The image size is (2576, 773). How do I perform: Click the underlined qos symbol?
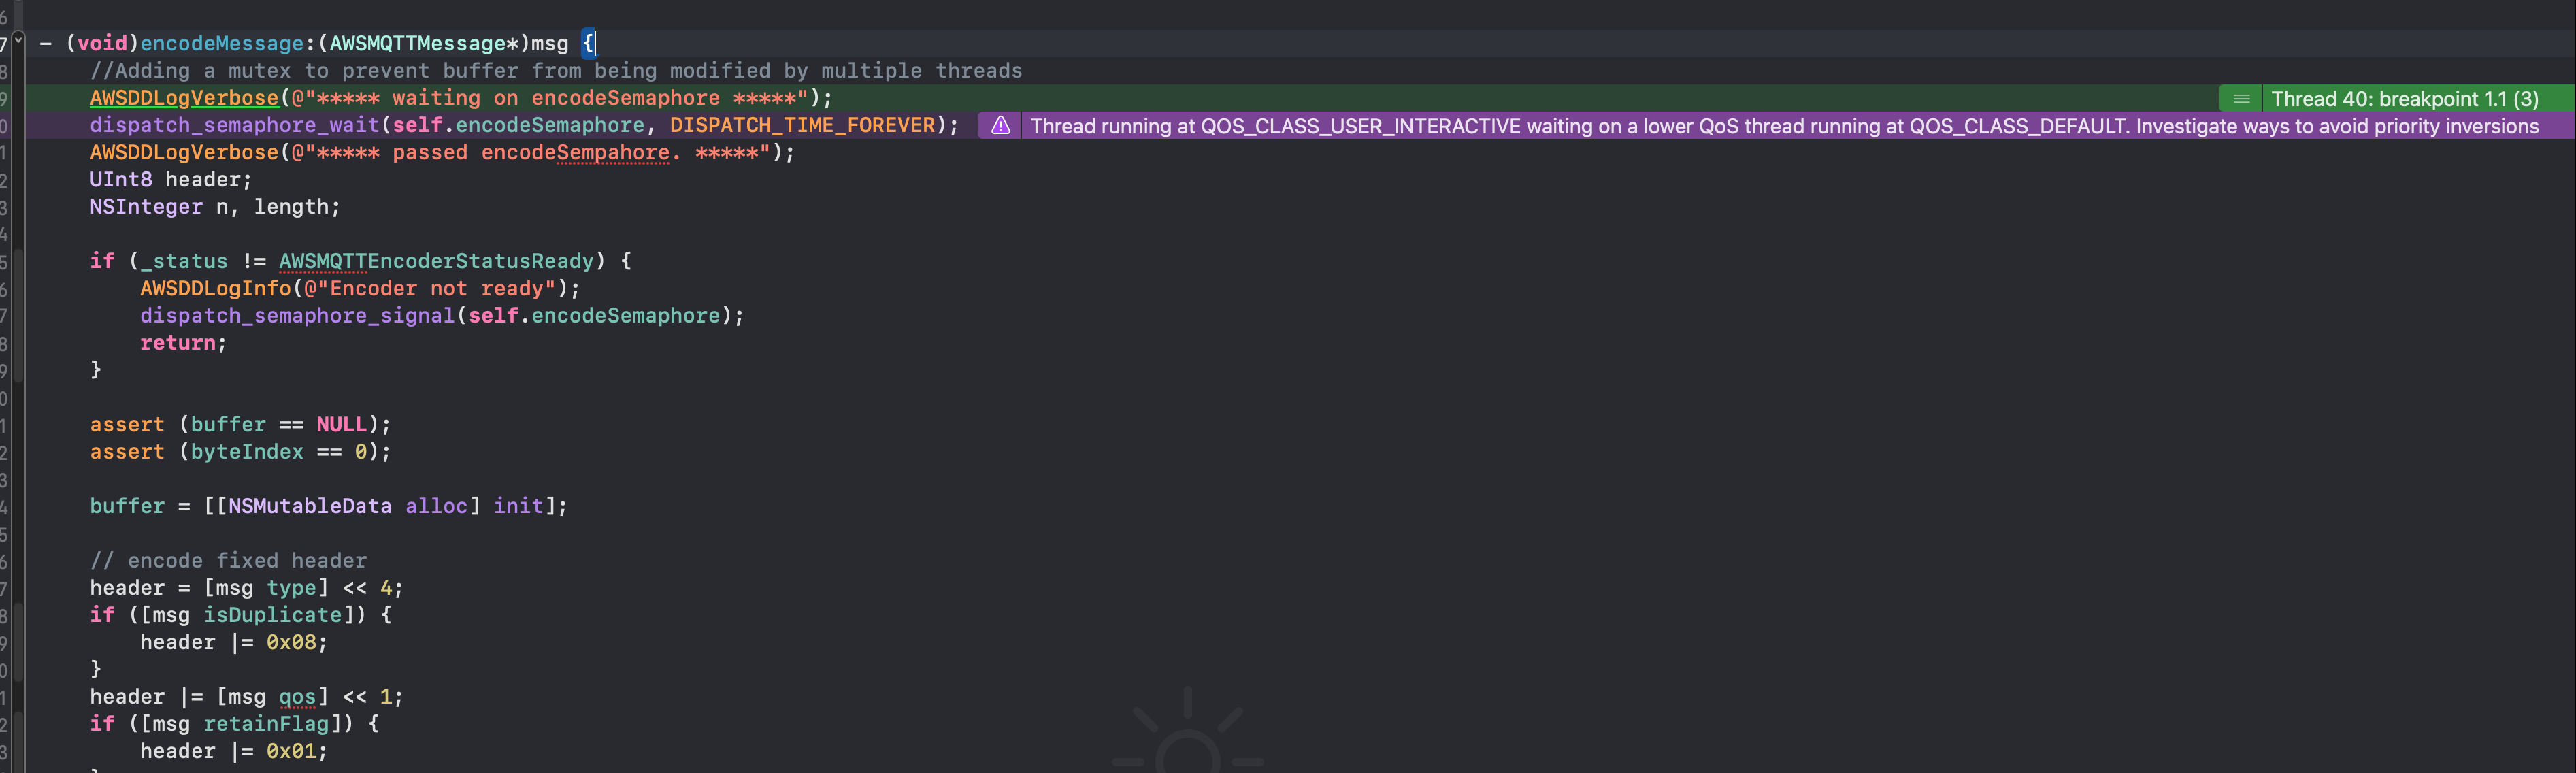tap(299, 696)
